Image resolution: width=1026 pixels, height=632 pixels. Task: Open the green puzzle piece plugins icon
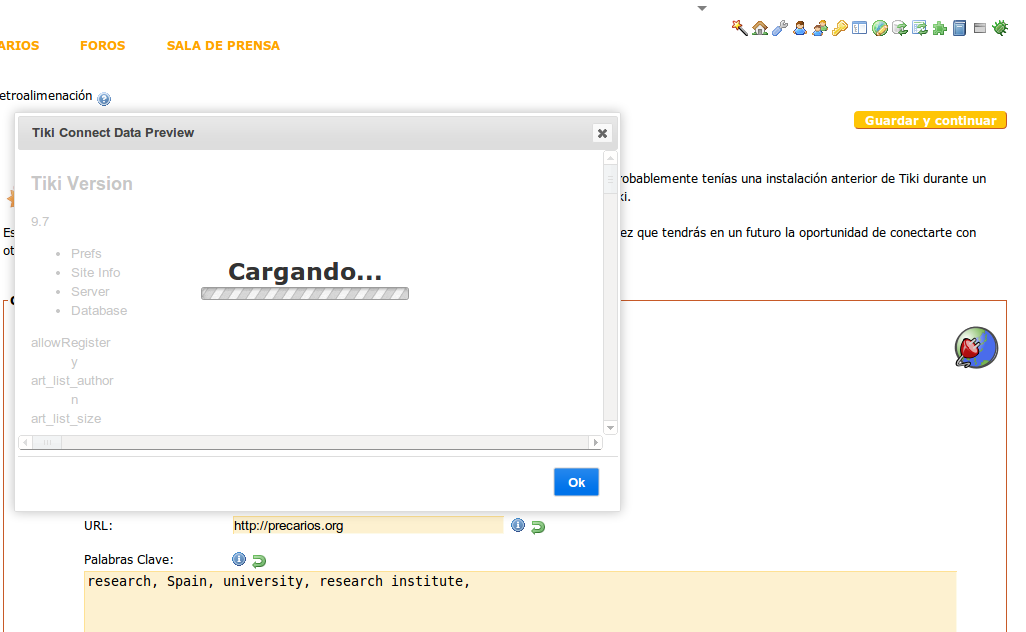[x=940, y=28]
